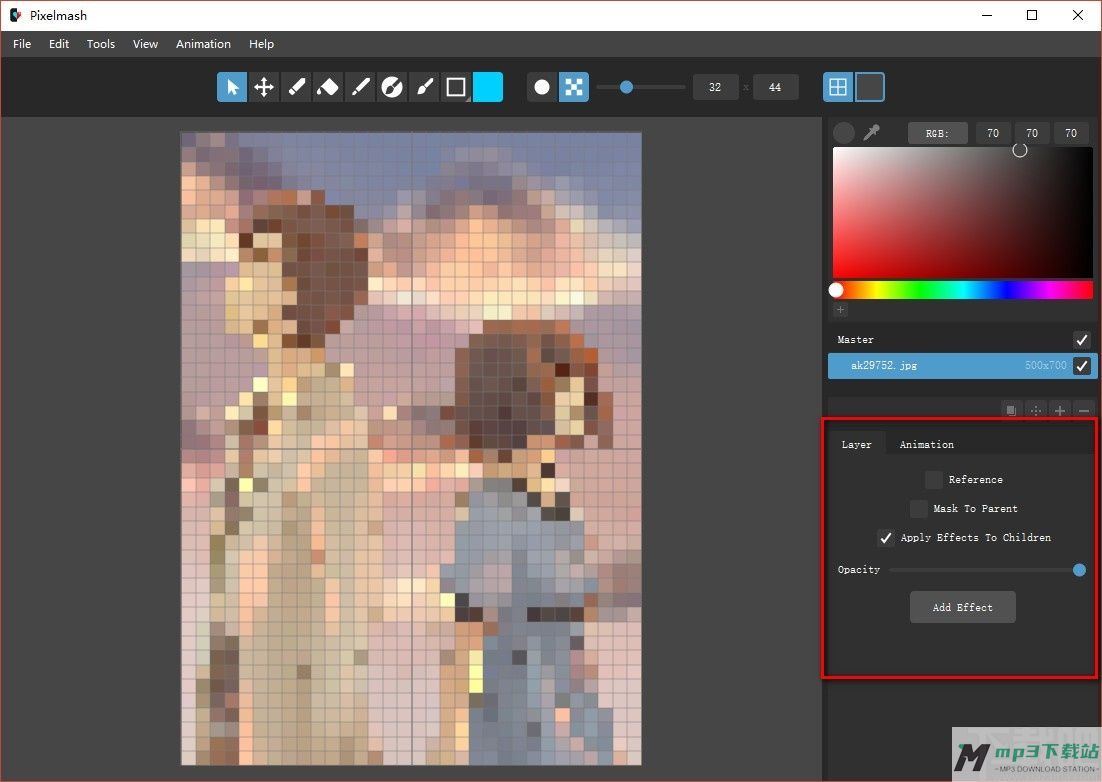The image size is (1102, 782).
Task: Toggle Master layer visibility checkbox
Action: click(x=1082, y=340)
